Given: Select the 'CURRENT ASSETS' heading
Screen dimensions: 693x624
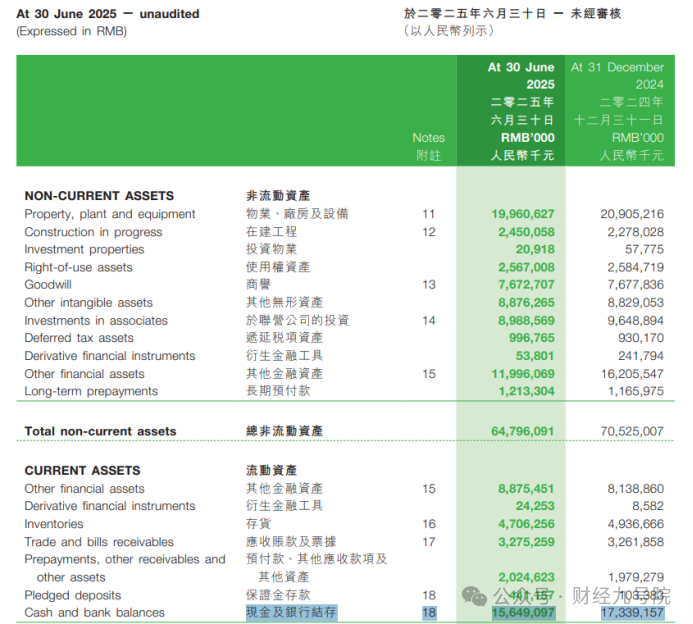Looking at the screenshot, I should pos(82,471).
